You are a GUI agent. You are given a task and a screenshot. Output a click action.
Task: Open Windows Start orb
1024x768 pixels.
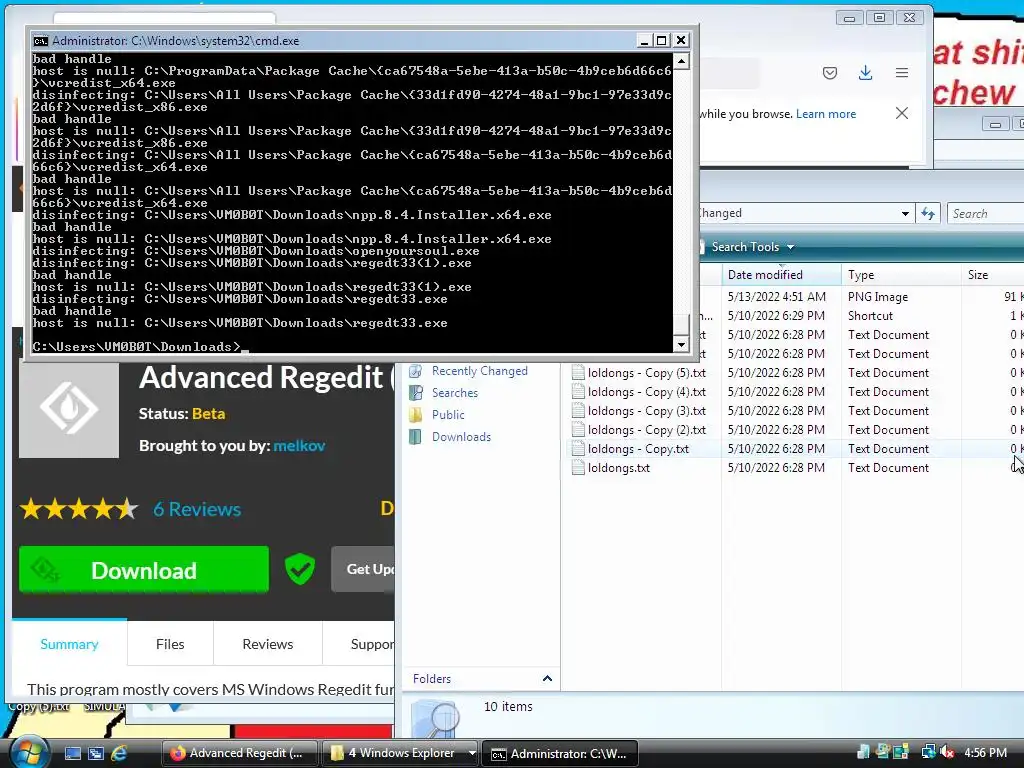click(x=29, y=752)
